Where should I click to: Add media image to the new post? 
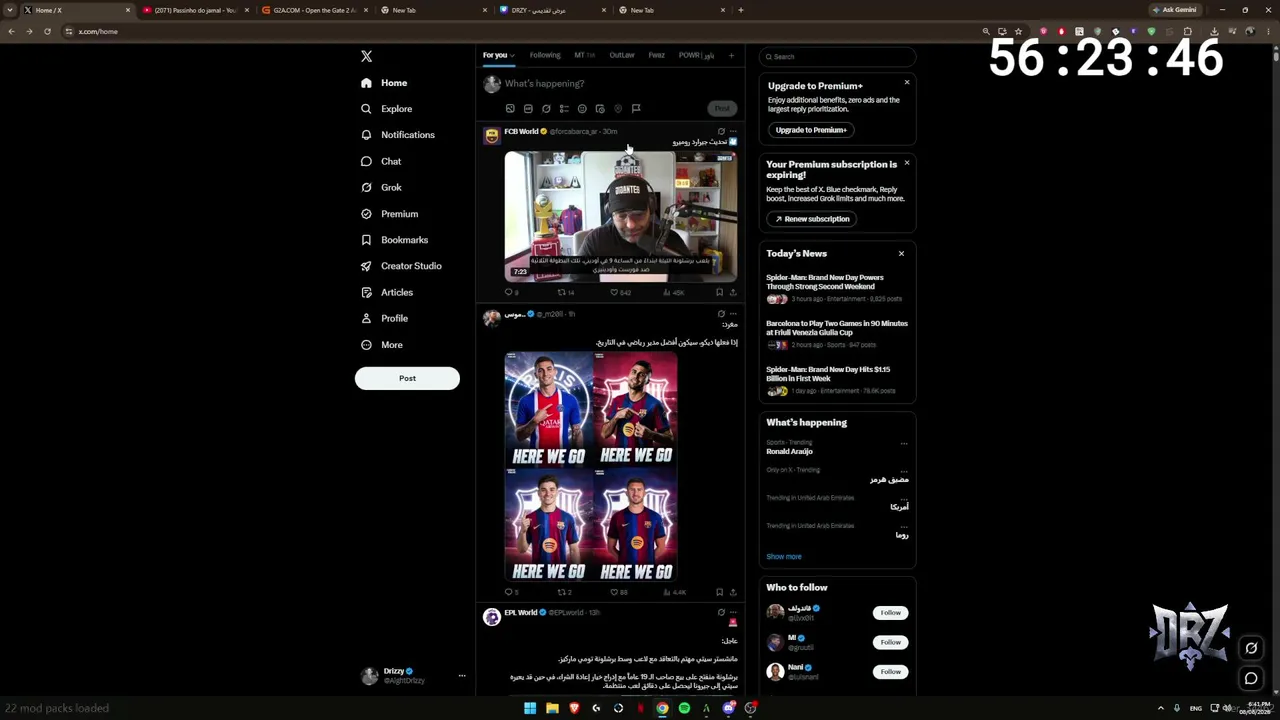click(510, 109)
